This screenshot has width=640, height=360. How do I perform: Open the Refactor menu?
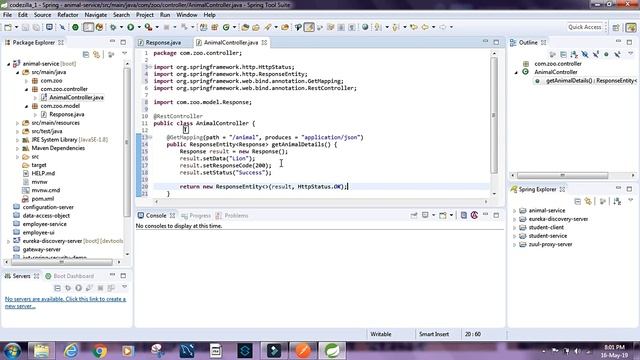pyautogui.click(x=67, y=15)
